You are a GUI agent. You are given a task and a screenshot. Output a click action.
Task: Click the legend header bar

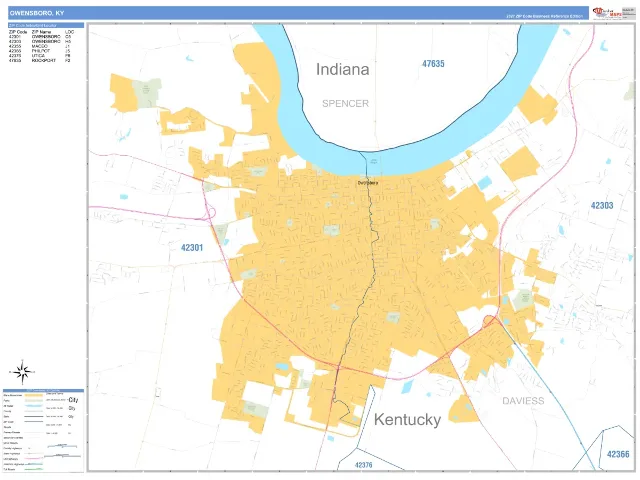[43, 391]
